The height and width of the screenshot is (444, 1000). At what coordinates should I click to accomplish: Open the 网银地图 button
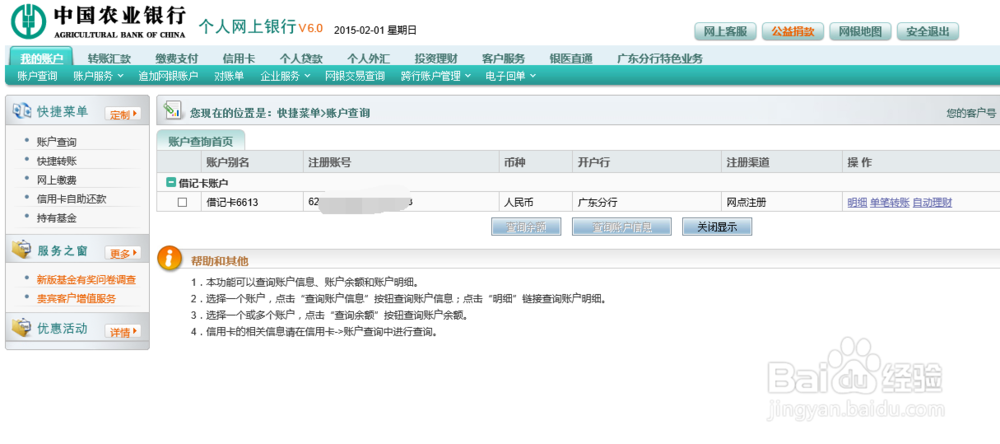[860, 31]
